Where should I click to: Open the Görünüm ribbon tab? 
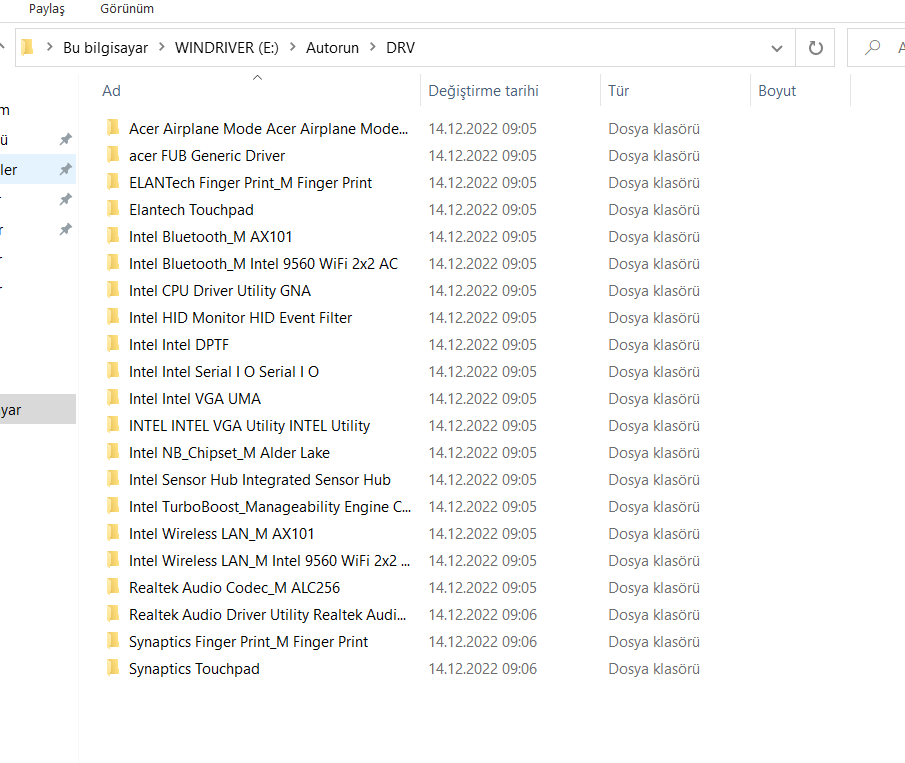pos(127,9)
